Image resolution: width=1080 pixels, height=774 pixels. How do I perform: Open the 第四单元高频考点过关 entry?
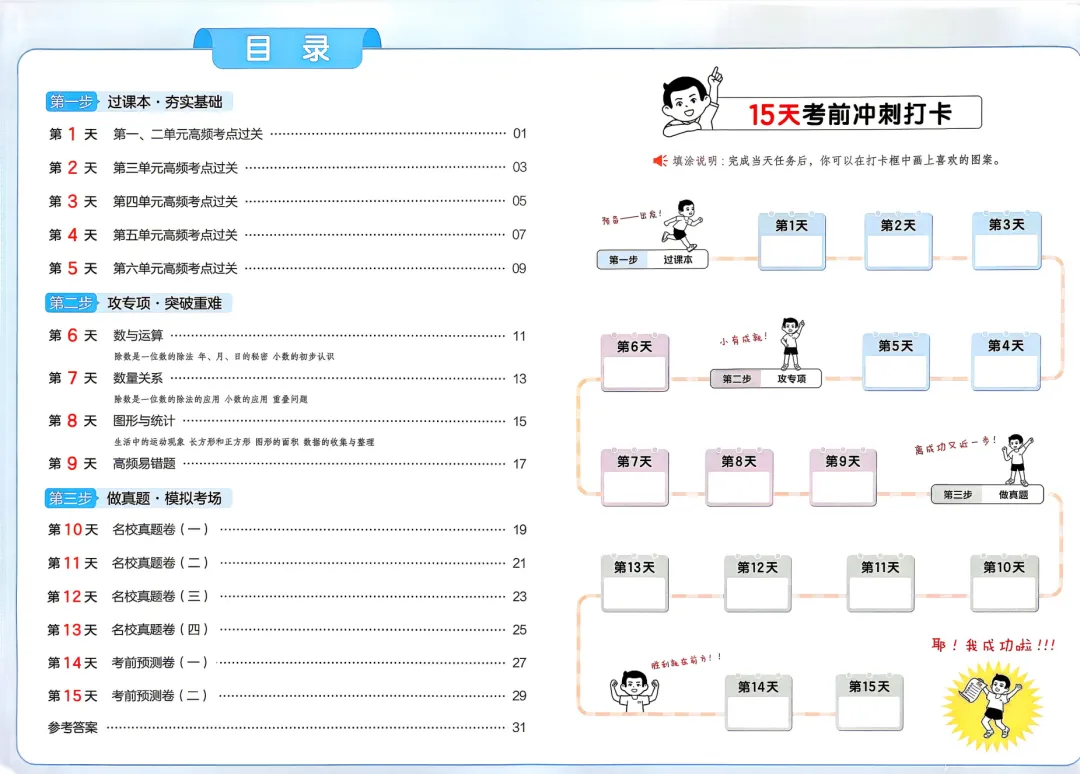click(x=287, y=201)
